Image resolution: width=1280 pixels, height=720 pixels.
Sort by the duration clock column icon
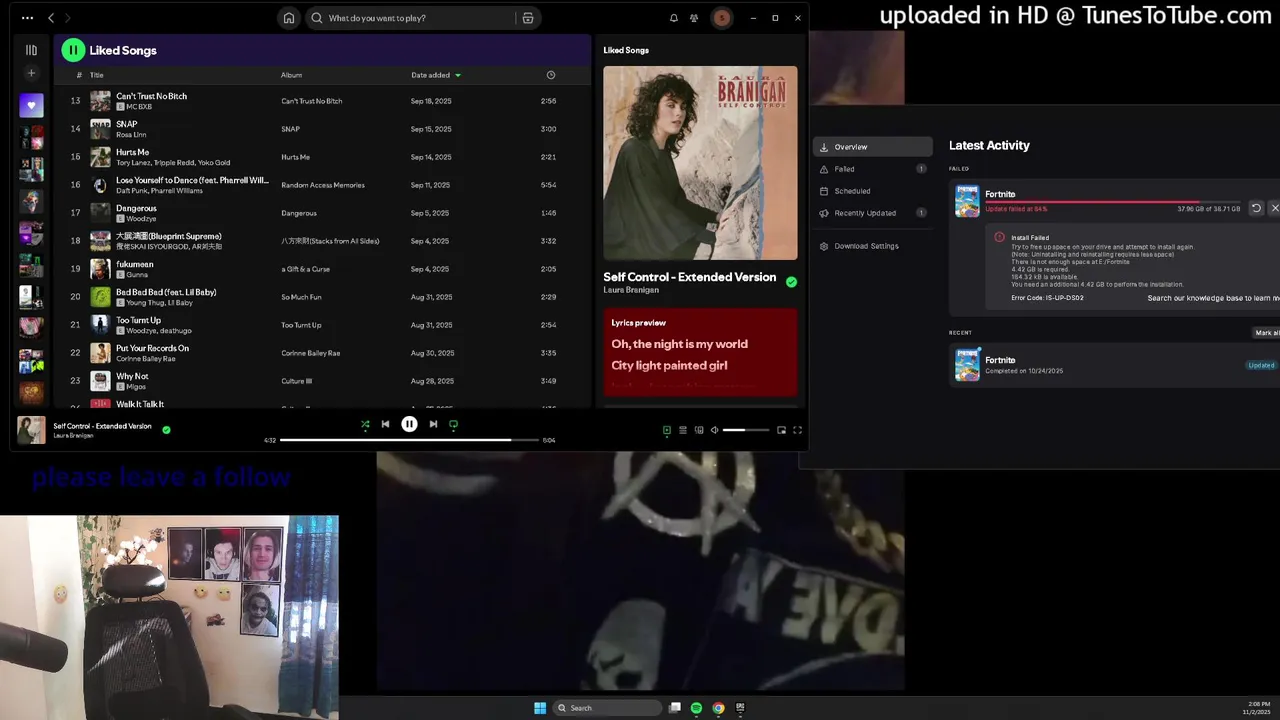point(550,75)
